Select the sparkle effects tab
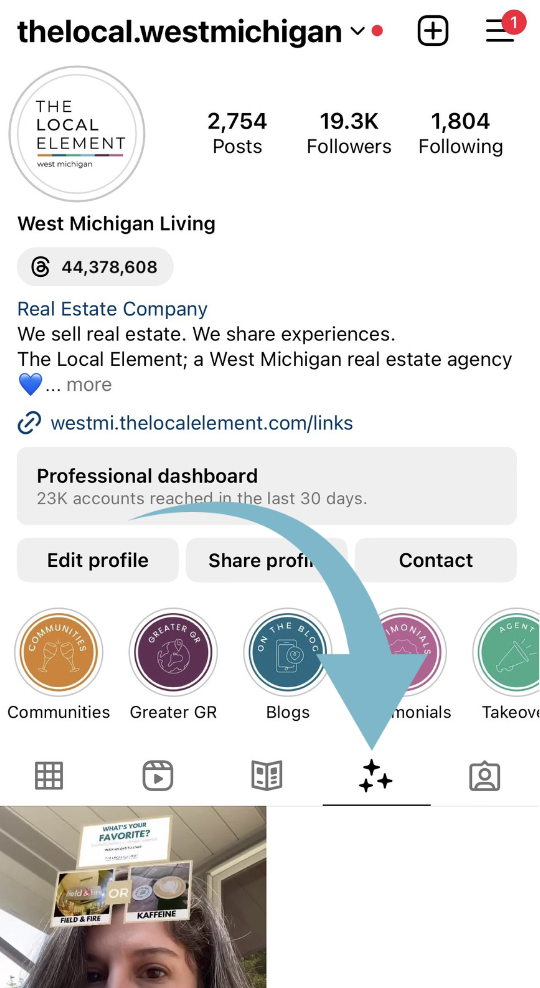The width and height of the screenshot is (540, 988). coord(376,776)
